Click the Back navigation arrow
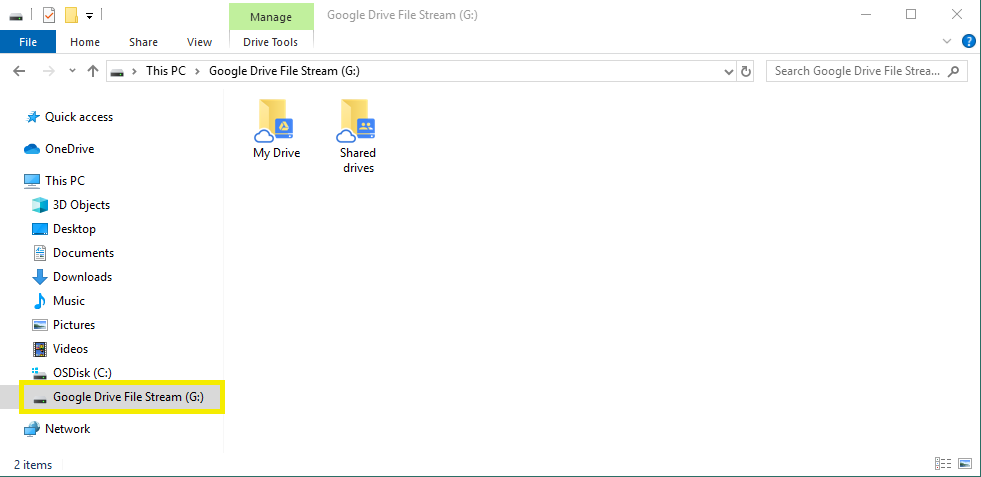The width and height of the screenshot is (981, 477). (19, 71)
